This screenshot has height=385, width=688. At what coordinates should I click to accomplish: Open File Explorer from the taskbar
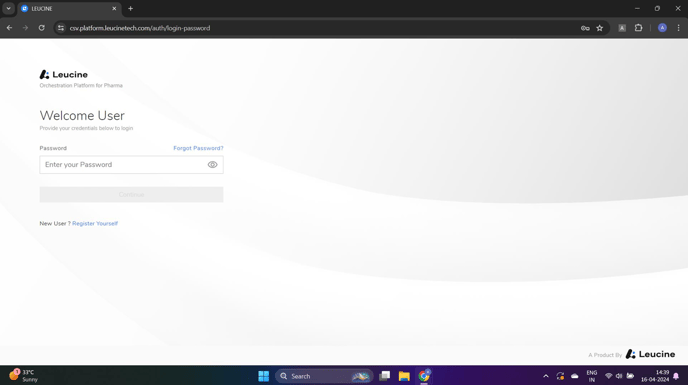(404, 376)
